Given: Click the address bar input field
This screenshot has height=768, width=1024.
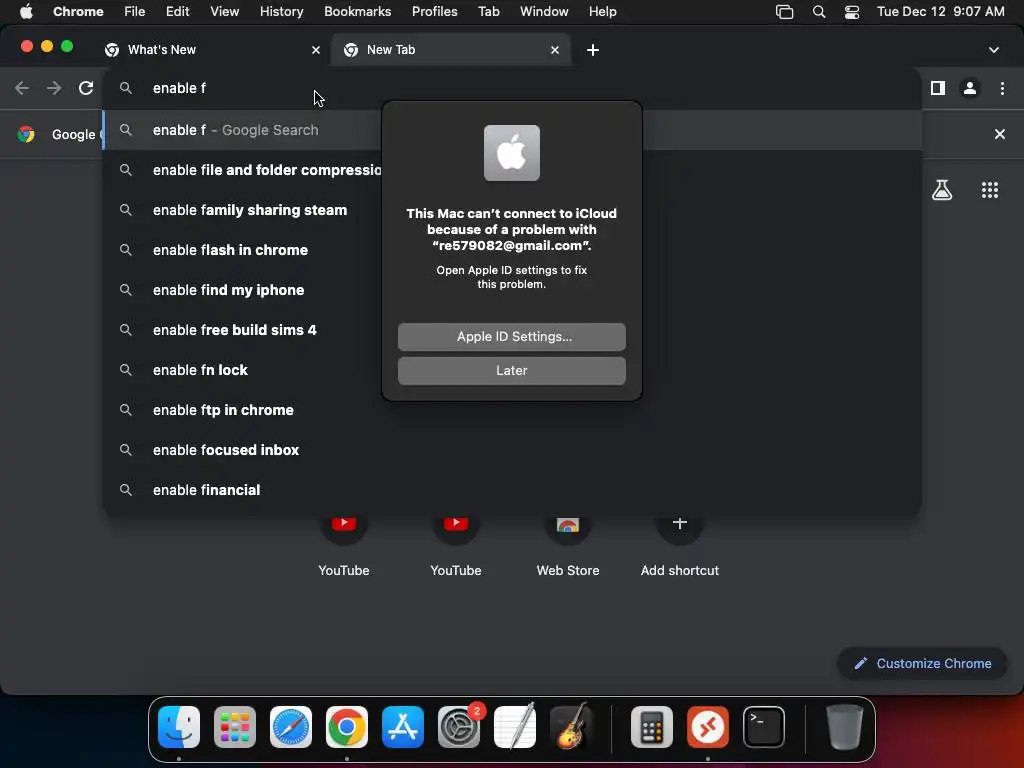Looking at the screenshot, I should pyautogui.click(x=512, y=88).
